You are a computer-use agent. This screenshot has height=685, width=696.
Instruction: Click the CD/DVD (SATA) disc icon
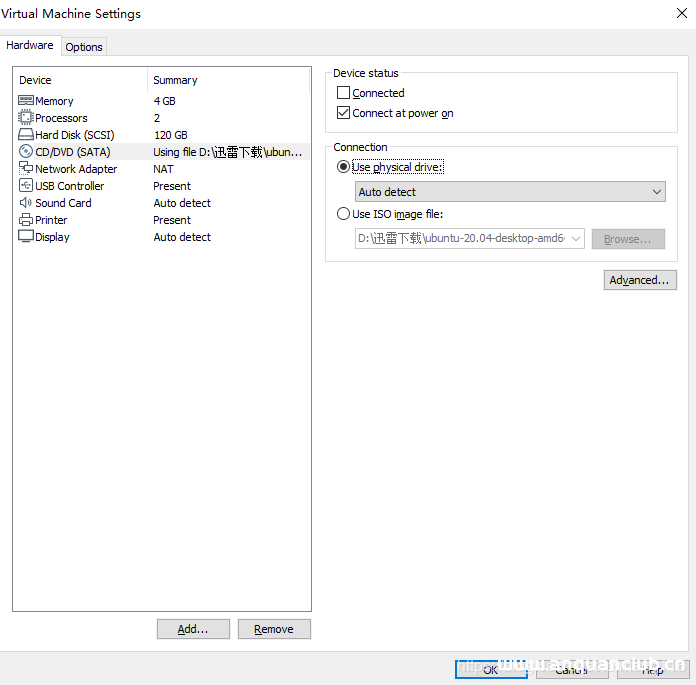pyautogui.click(x=26, y=152)
